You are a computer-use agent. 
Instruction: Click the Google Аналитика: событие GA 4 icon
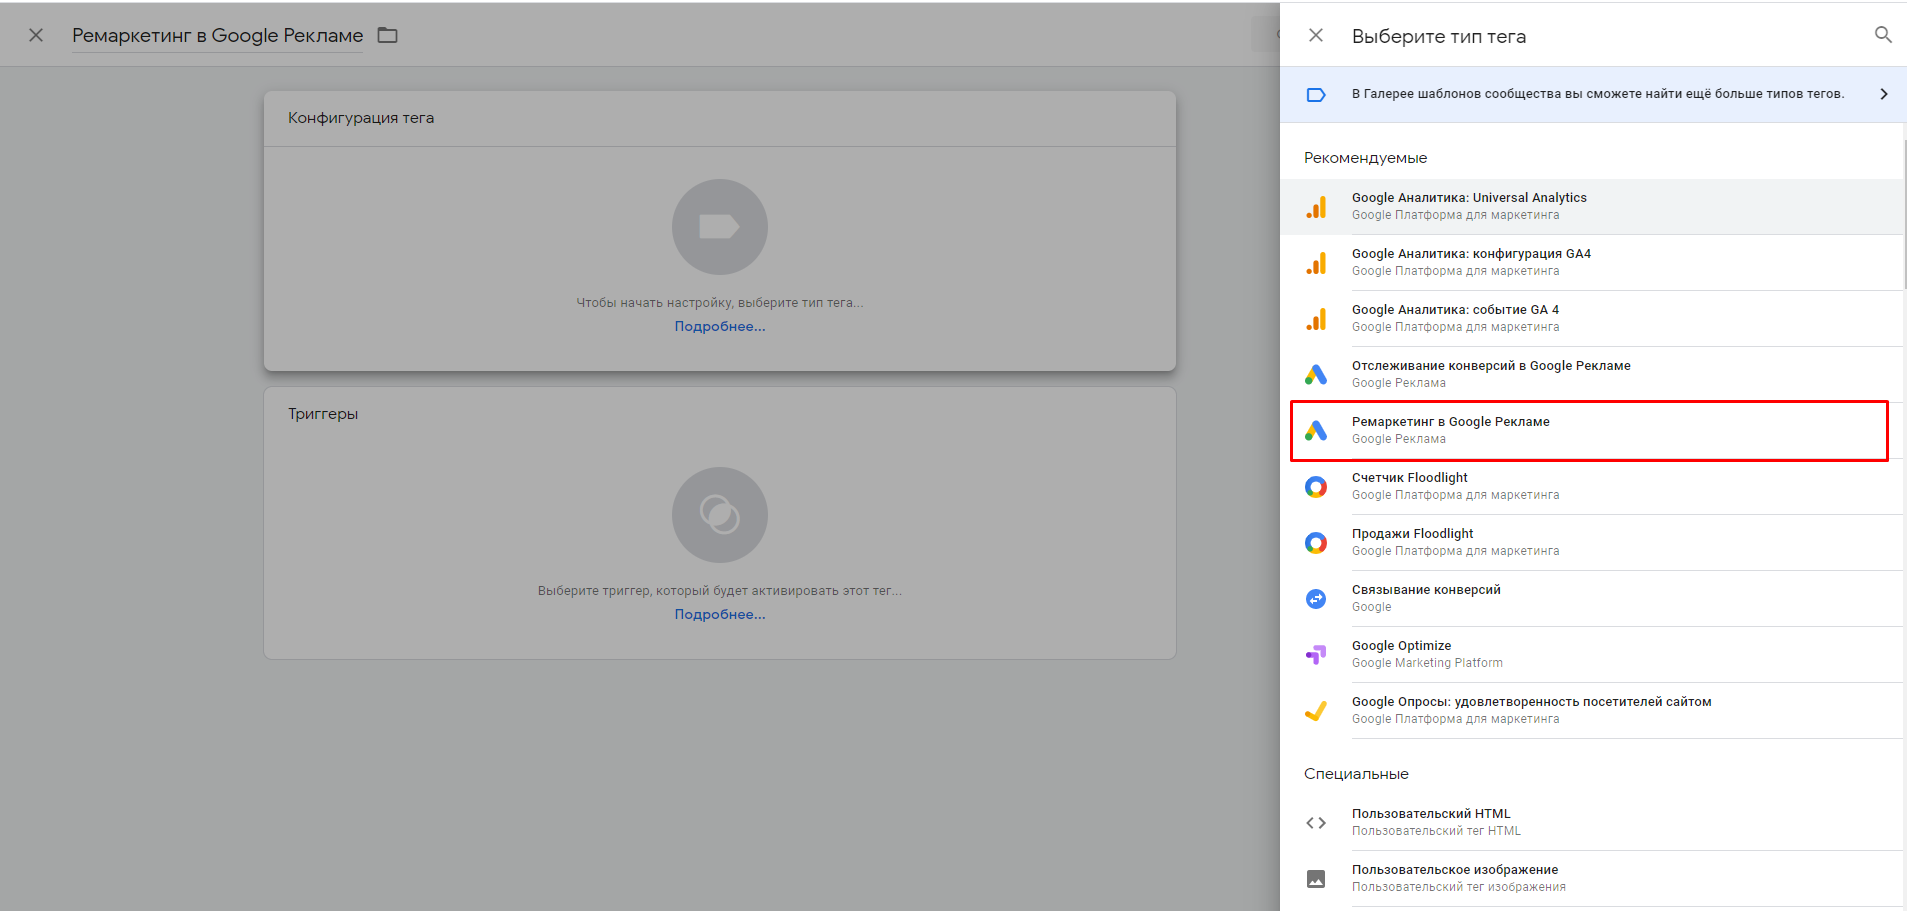click(1316, 319)
